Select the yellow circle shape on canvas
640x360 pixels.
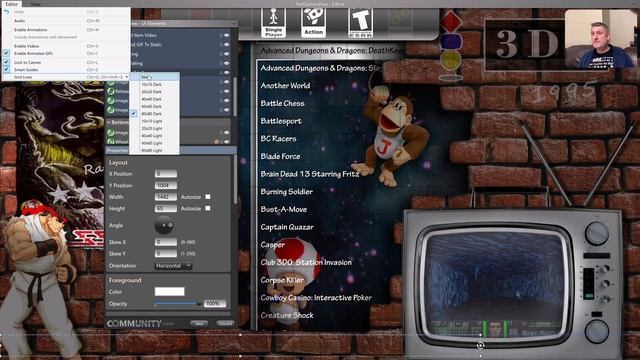pos(451,61)
